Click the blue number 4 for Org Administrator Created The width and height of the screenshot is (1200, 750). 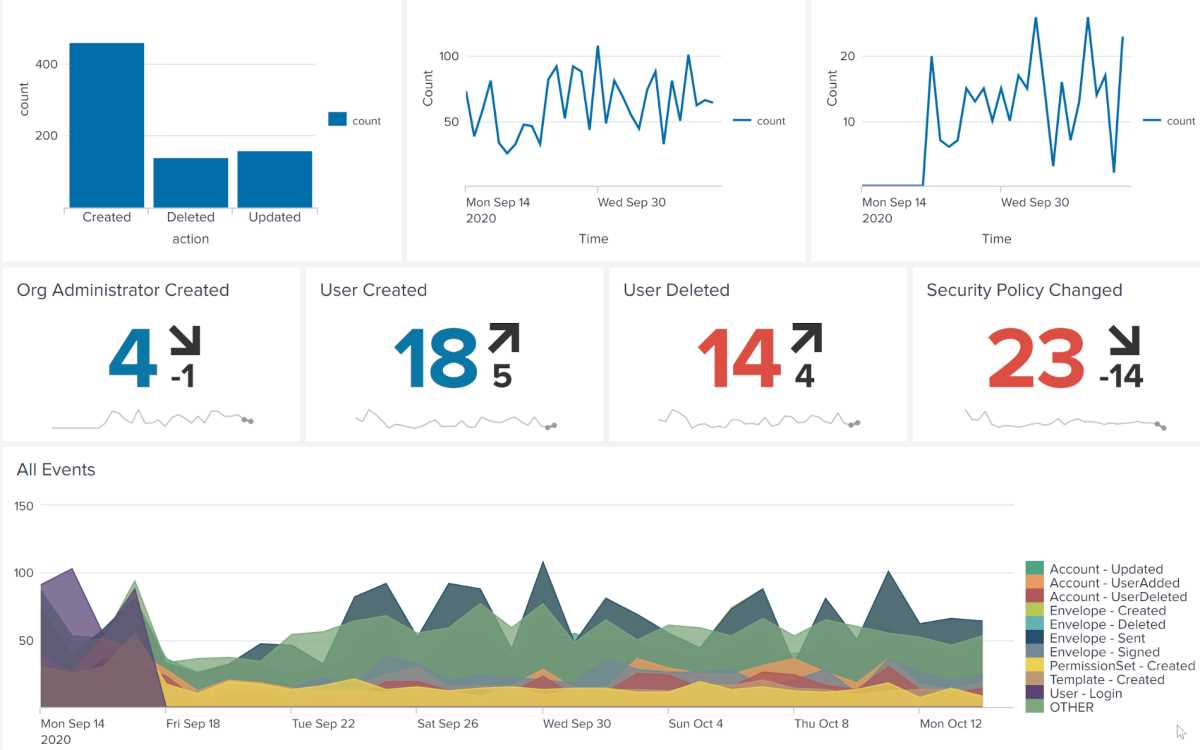click(x=133, y=359)
